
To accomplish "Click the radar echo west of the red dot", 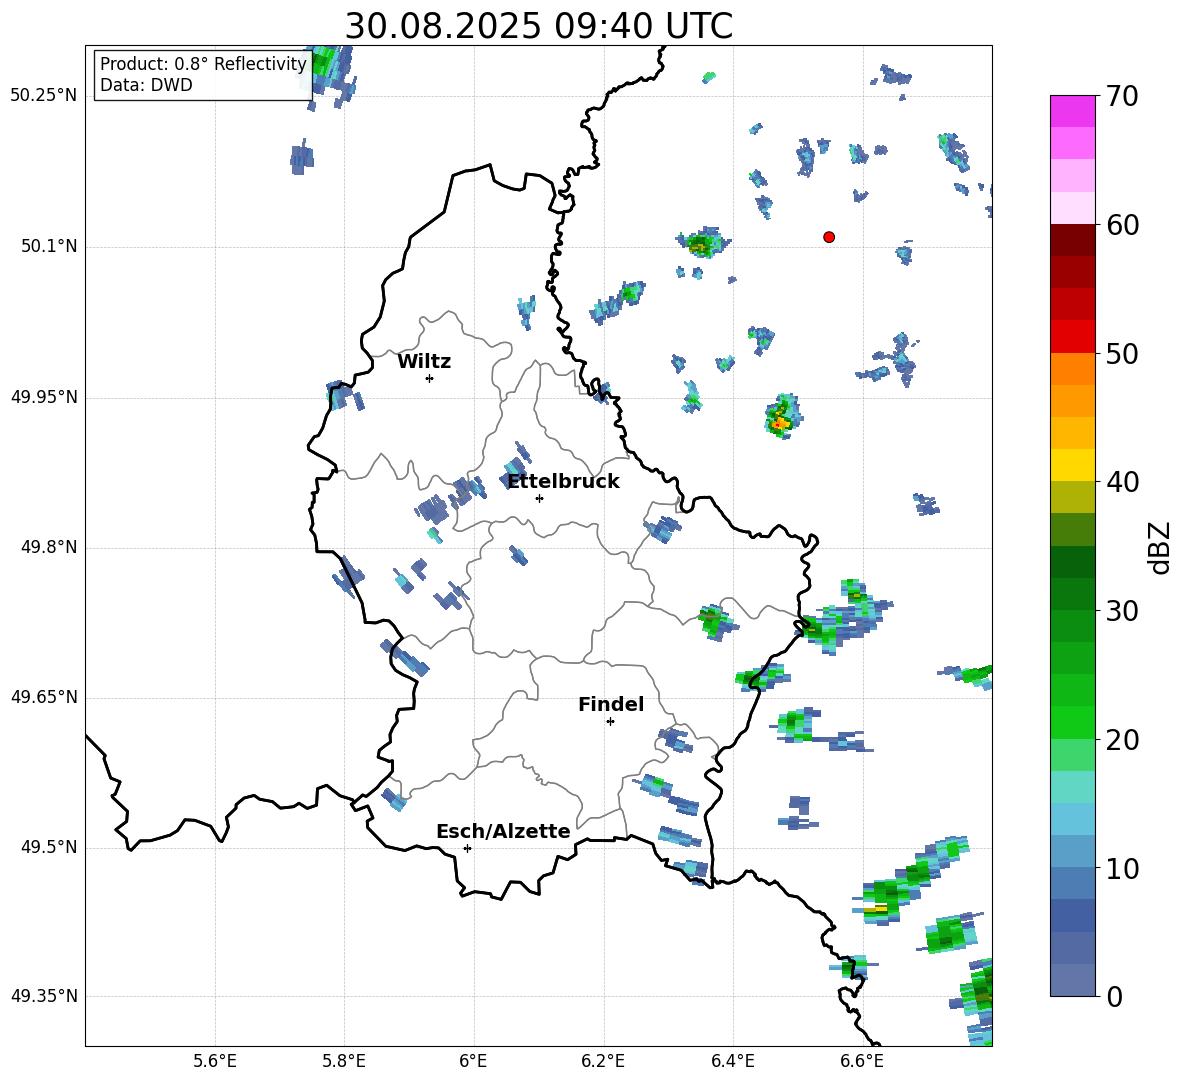I will pyautogui.click(x=699, y=243).
